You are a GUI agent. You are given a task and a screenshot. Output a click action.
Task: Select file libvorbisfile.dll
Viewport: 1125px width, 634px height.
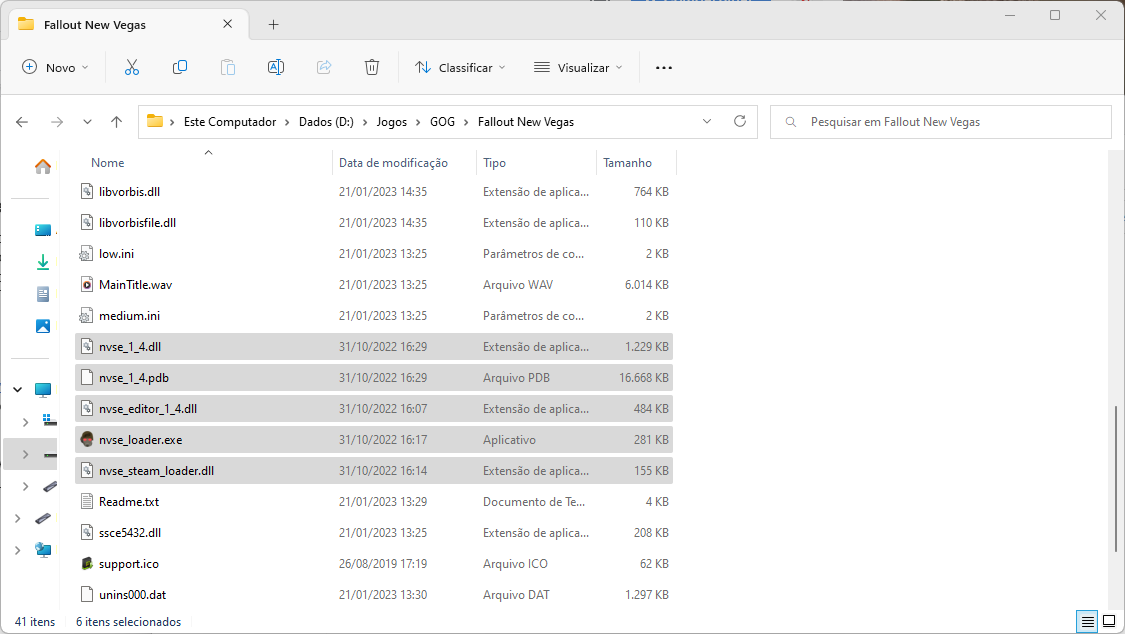[x=374, y=222]
